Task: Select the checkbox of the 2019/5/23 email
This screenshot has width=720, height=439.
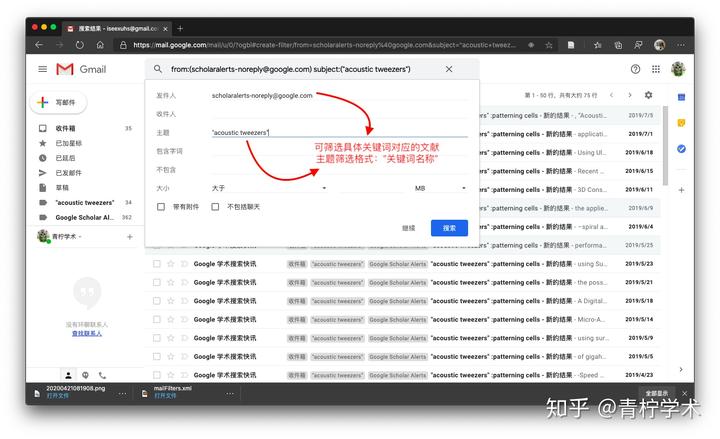Action: click(157, 264)
